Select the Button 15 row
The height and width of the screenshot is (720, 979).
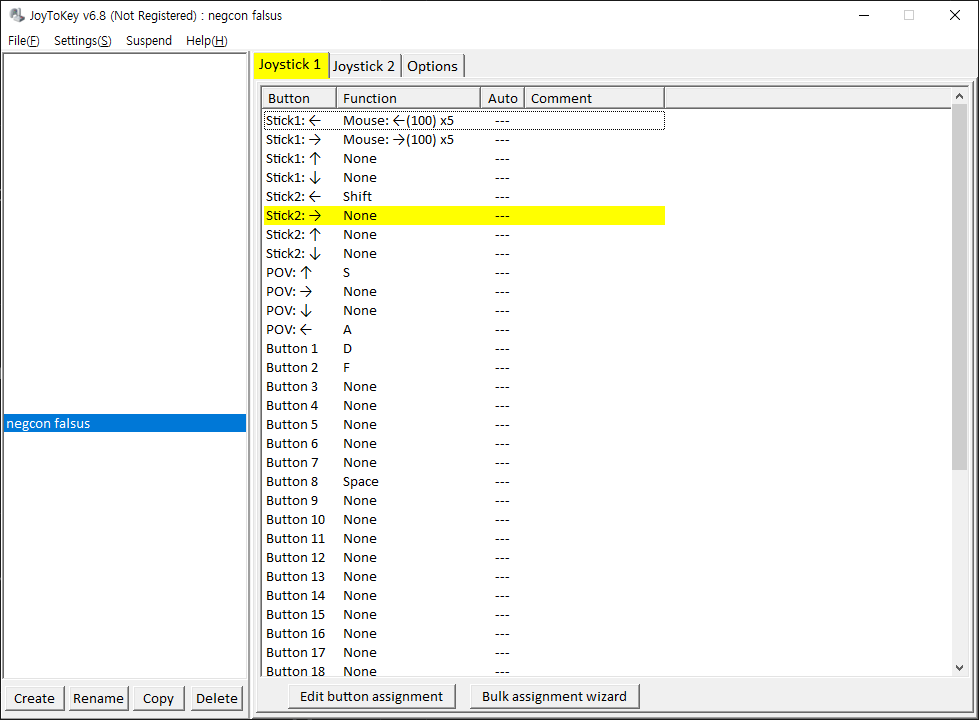coord(464,614)
